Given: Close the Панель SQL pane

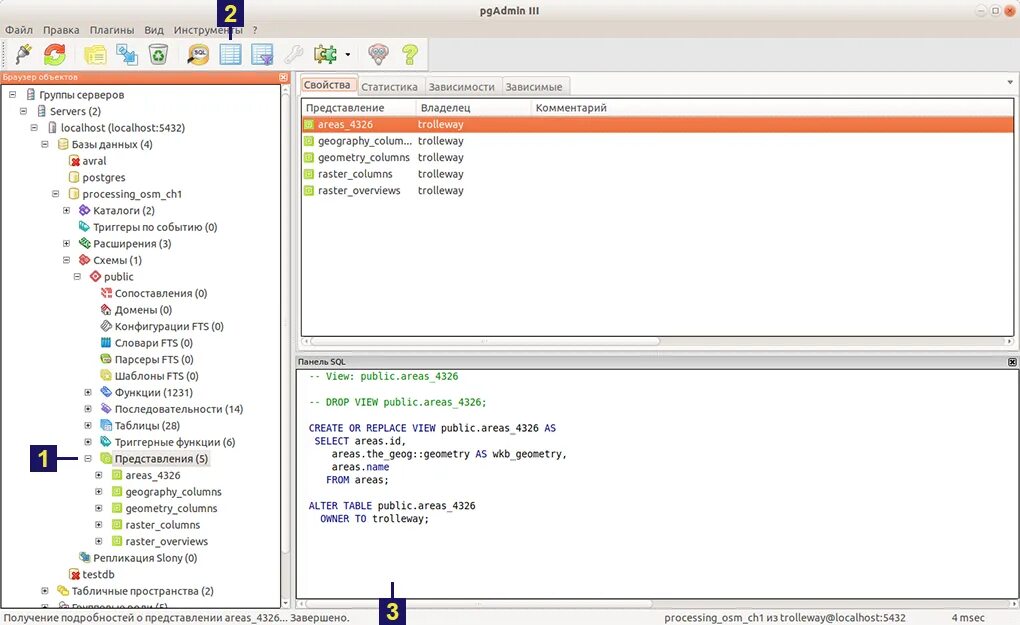Looking at the screenshot, I should (1012, 362).
